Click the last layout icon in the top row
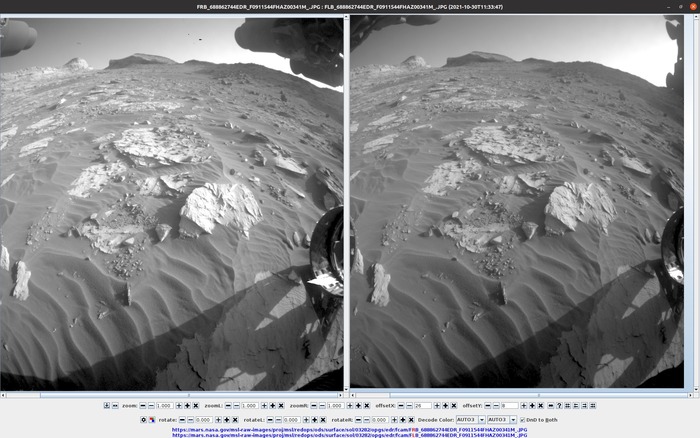The width and height of the screenshot is (700, 438). coord(593,405)
